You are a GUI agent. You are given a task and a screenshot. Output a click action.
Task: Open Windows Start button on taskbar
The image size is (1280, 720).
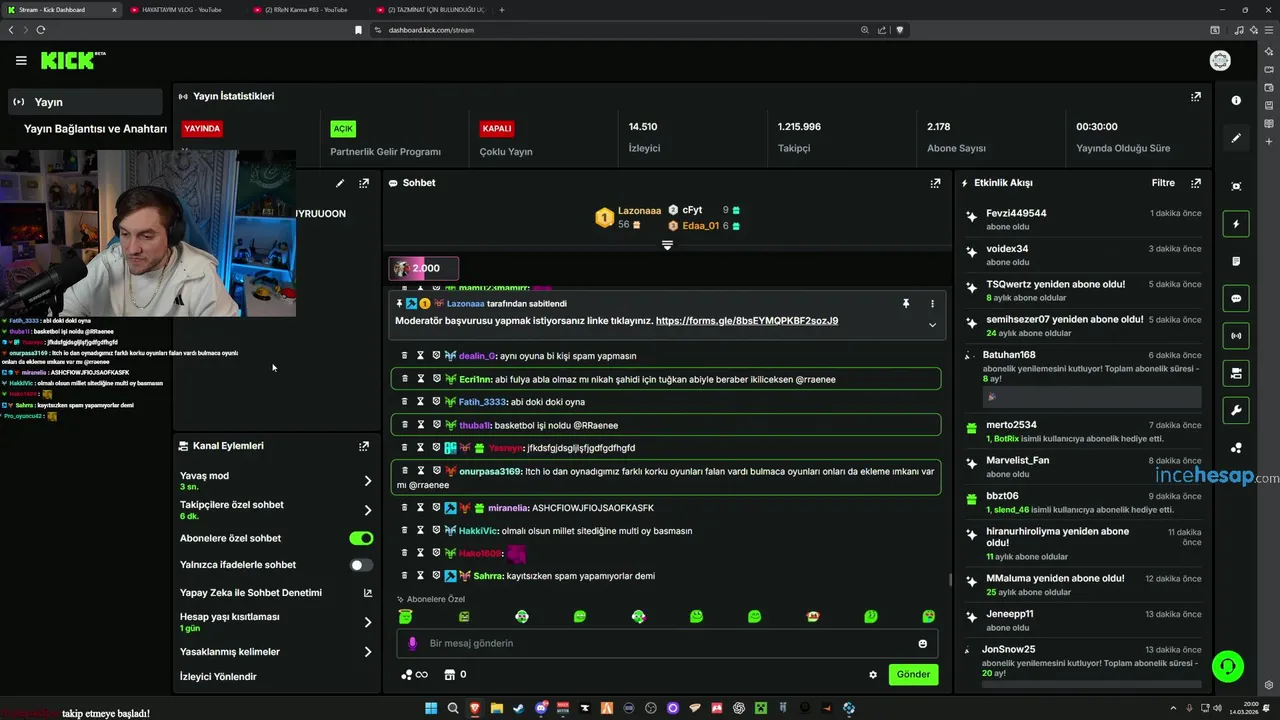click(x=431, y=708)
